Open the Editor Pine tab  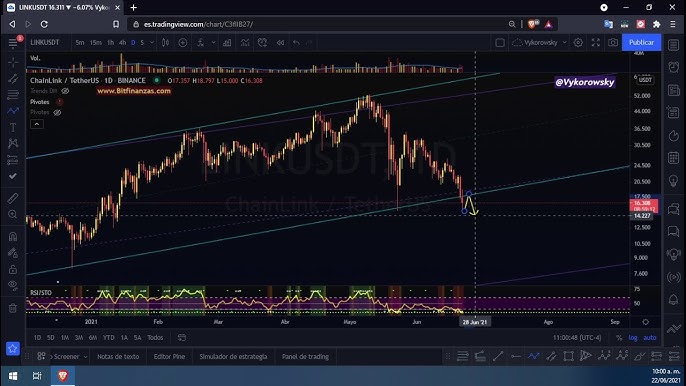169,357
